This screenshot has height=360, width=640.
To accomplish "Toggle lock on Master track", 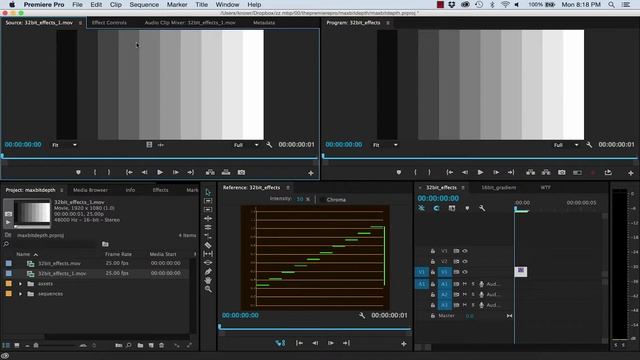I will [x=433, y=316].
